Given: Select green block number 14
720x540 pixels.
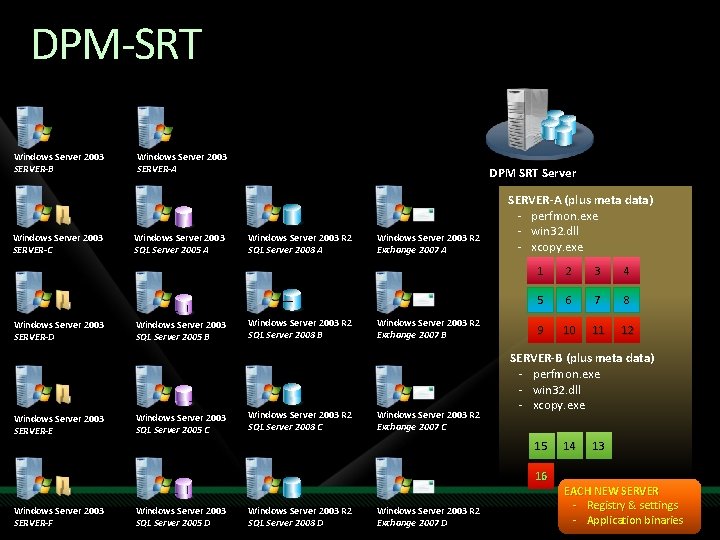Looking at the screenshot, I should (570, 445).
